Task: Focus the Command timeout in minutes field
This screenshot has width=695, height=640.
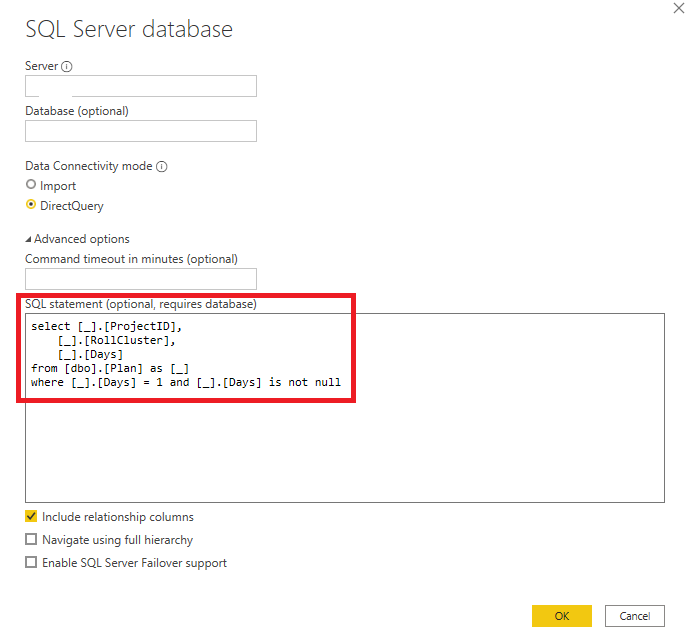Action: pyautogui.click(x=141, y=279)
